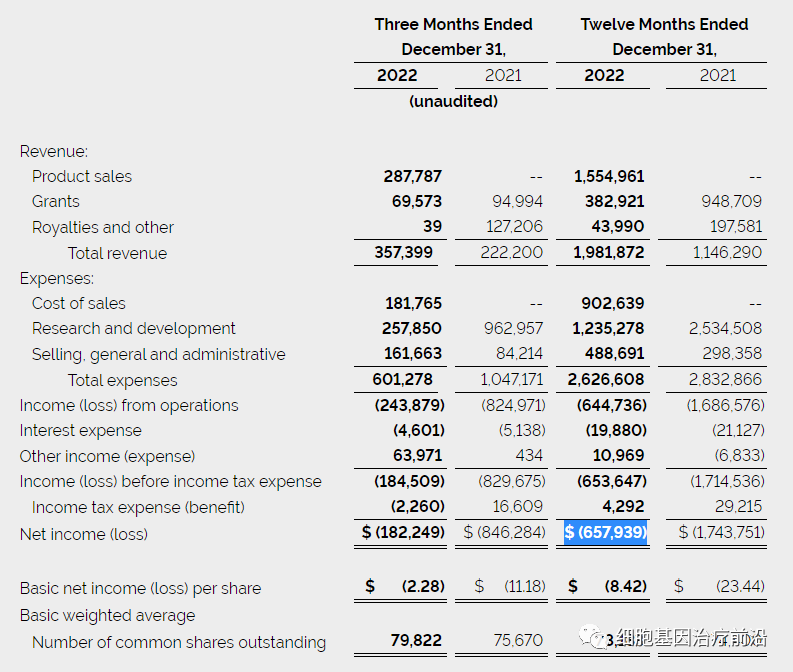Click the total expenses value 2,832,866
Screen dimensions: 793x672
click(x=725, y=379)
